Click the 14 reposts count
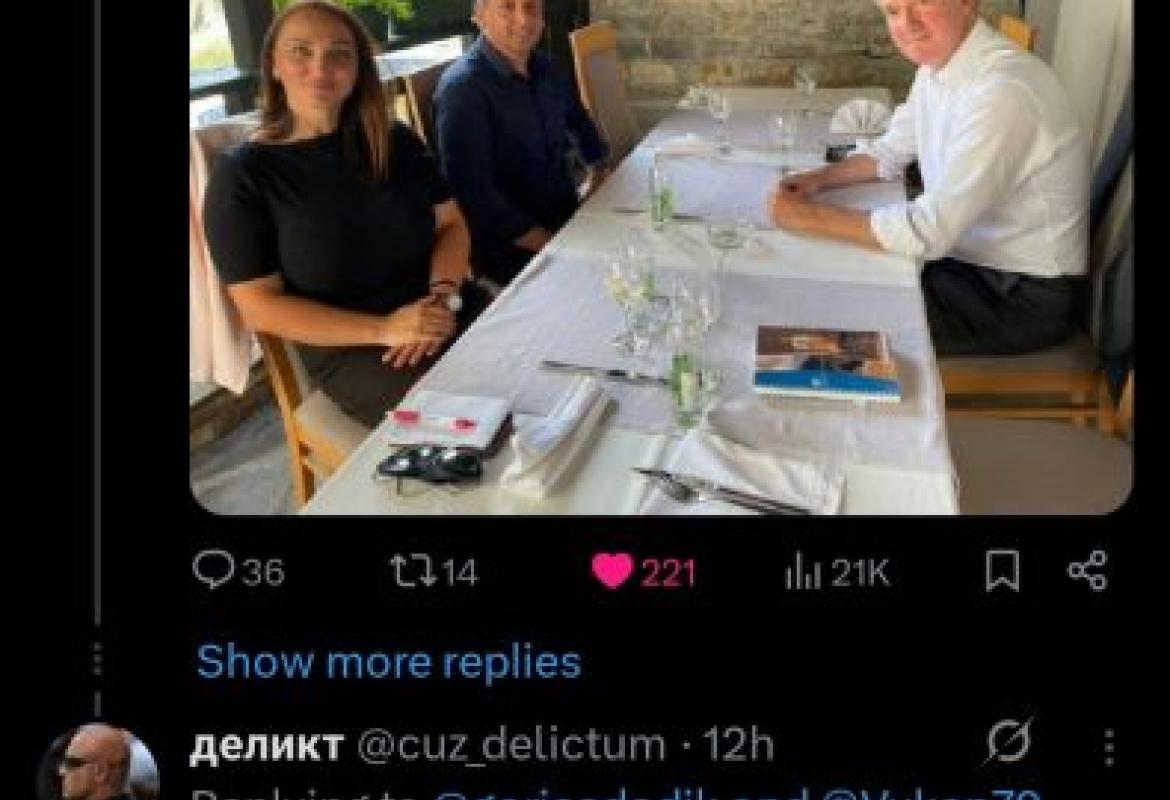 point(459,573)
